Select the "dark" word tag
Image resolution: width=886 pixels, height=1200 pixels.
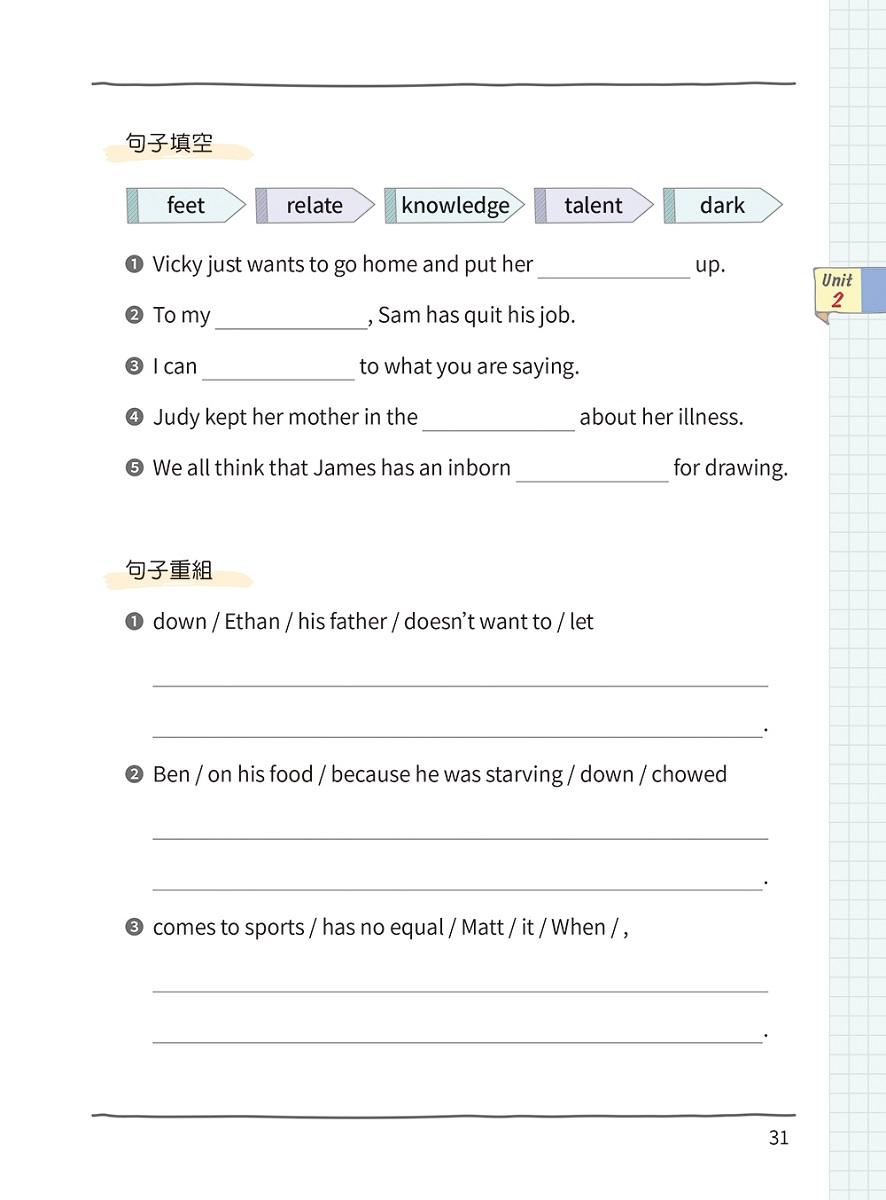tap(722, 206)
